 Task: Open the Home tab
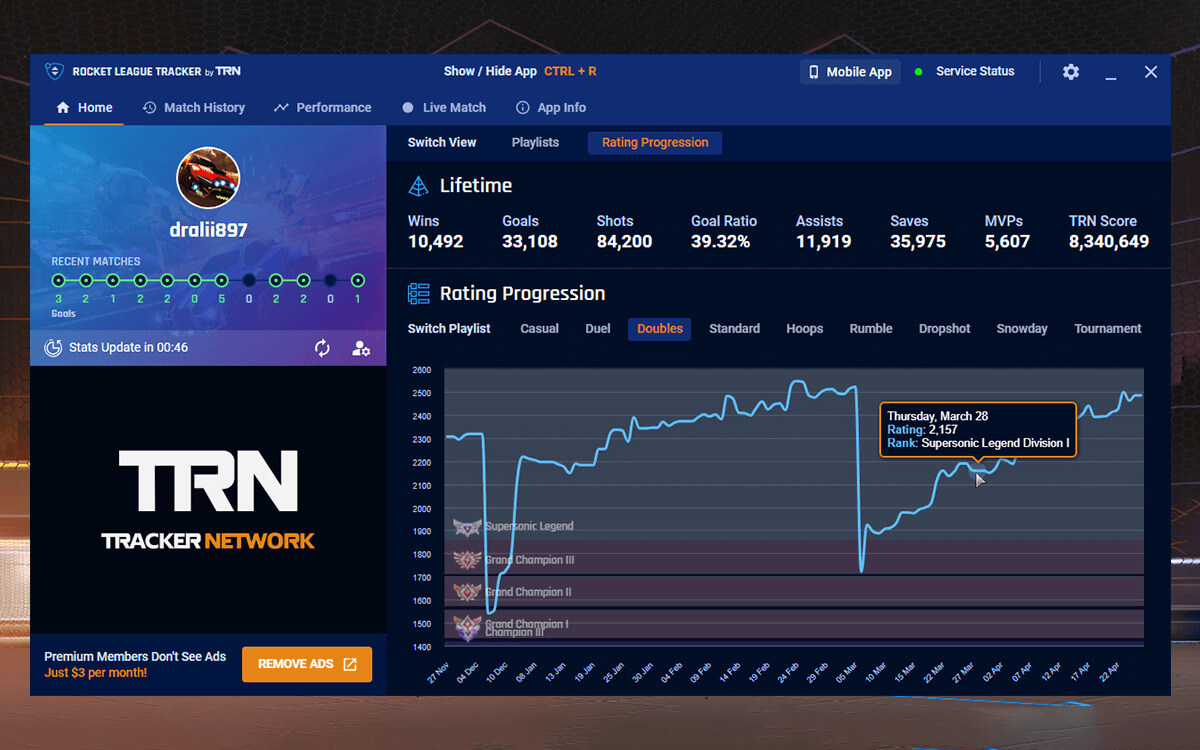tap(85, 107)
